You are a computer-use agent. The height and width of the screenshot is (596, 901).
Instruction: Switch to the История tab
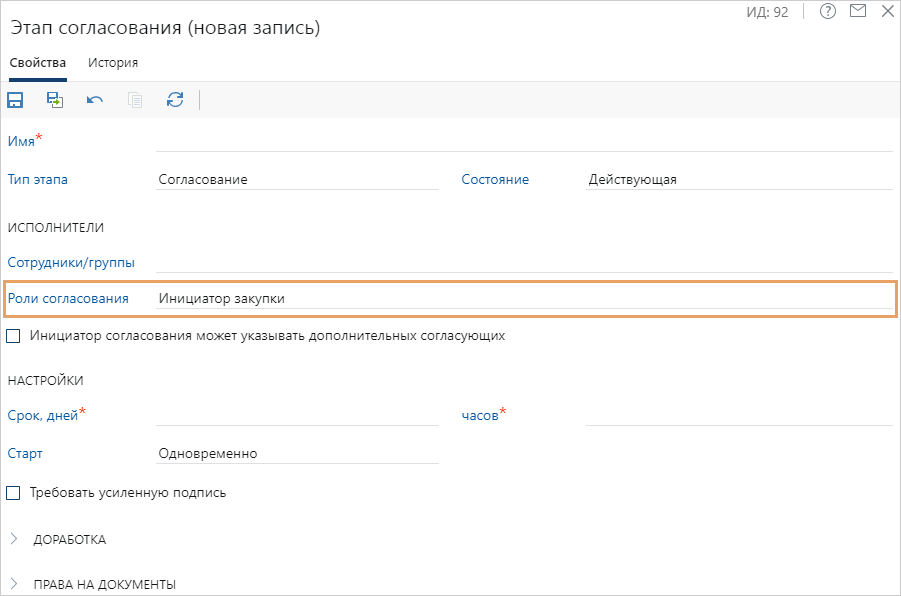(x=112, y=62)
